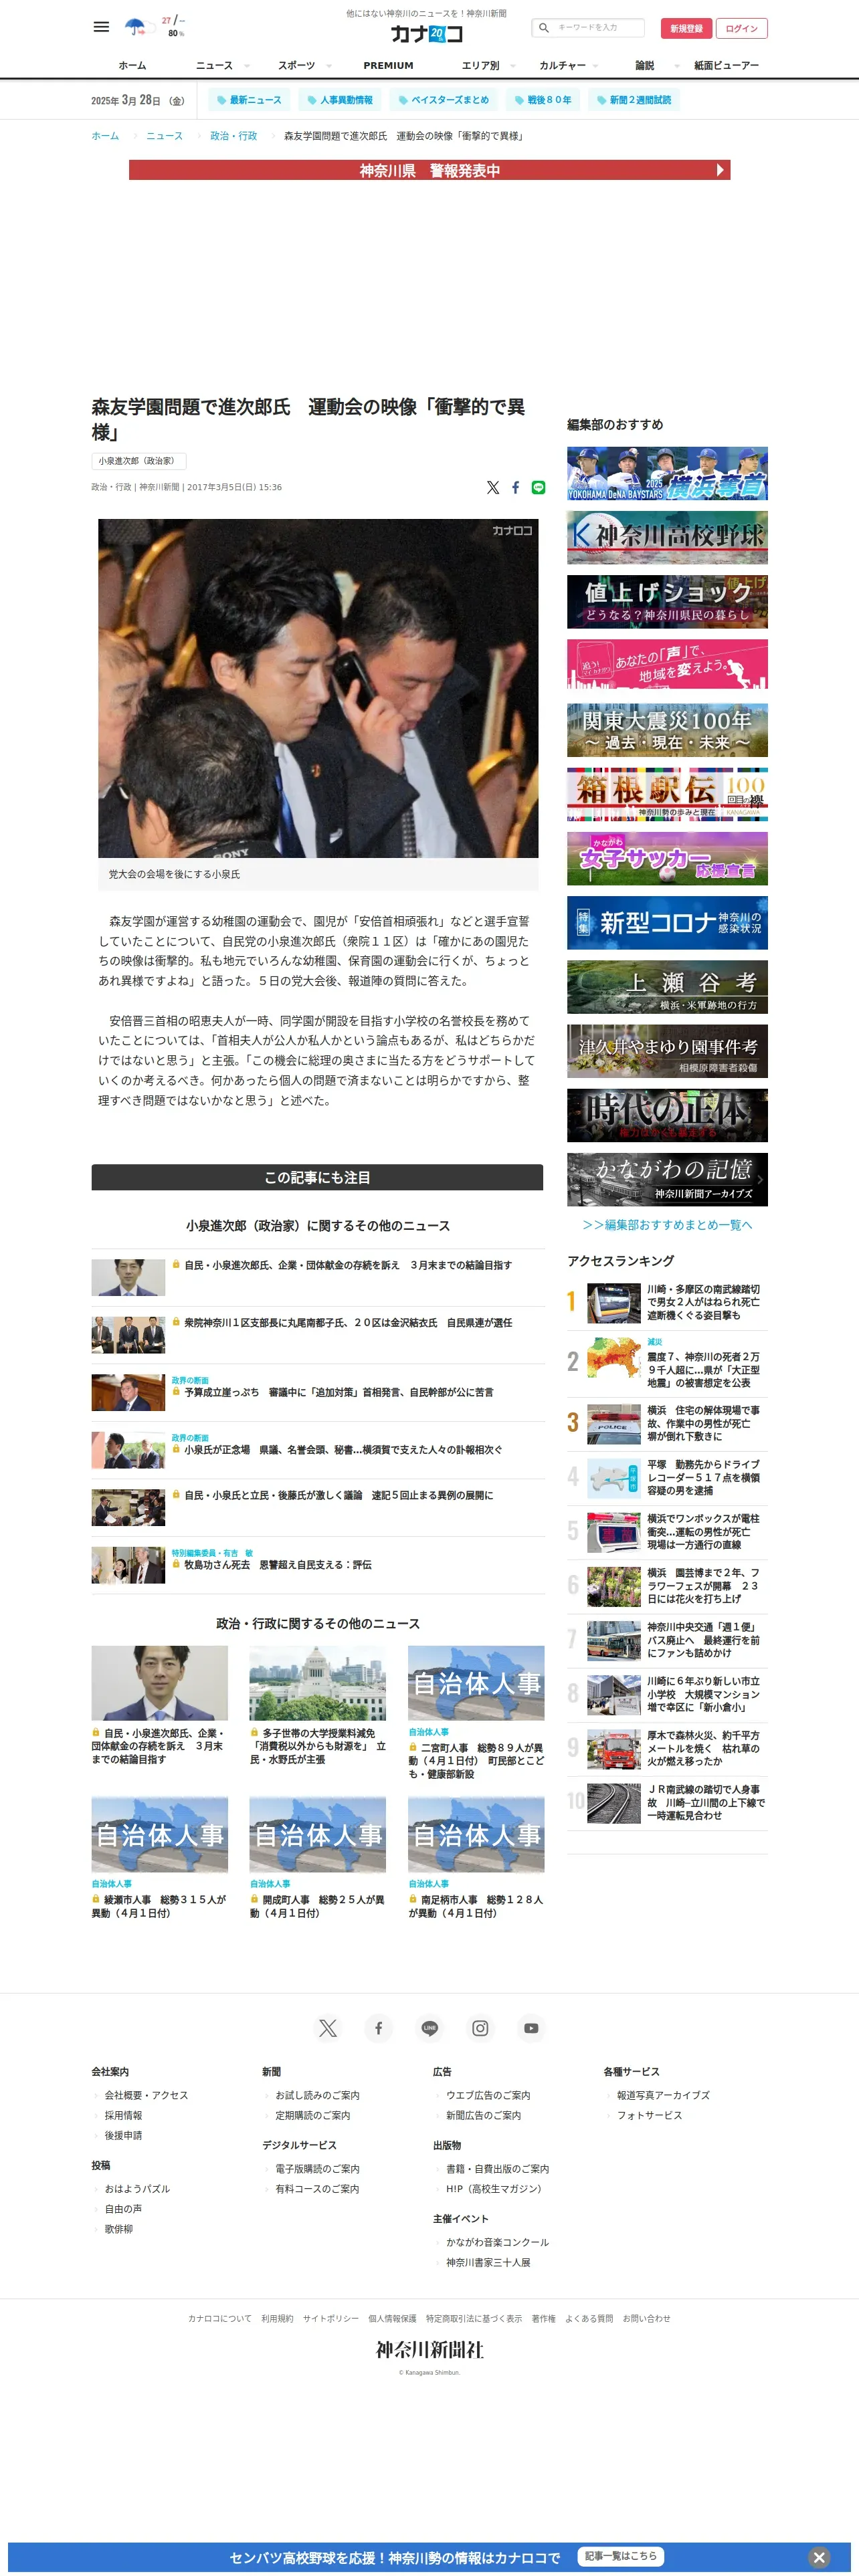Open 多子世帯の大学授業料減免 article card
This screenshot has width=859, height=2576.
tap(317, 1705)
